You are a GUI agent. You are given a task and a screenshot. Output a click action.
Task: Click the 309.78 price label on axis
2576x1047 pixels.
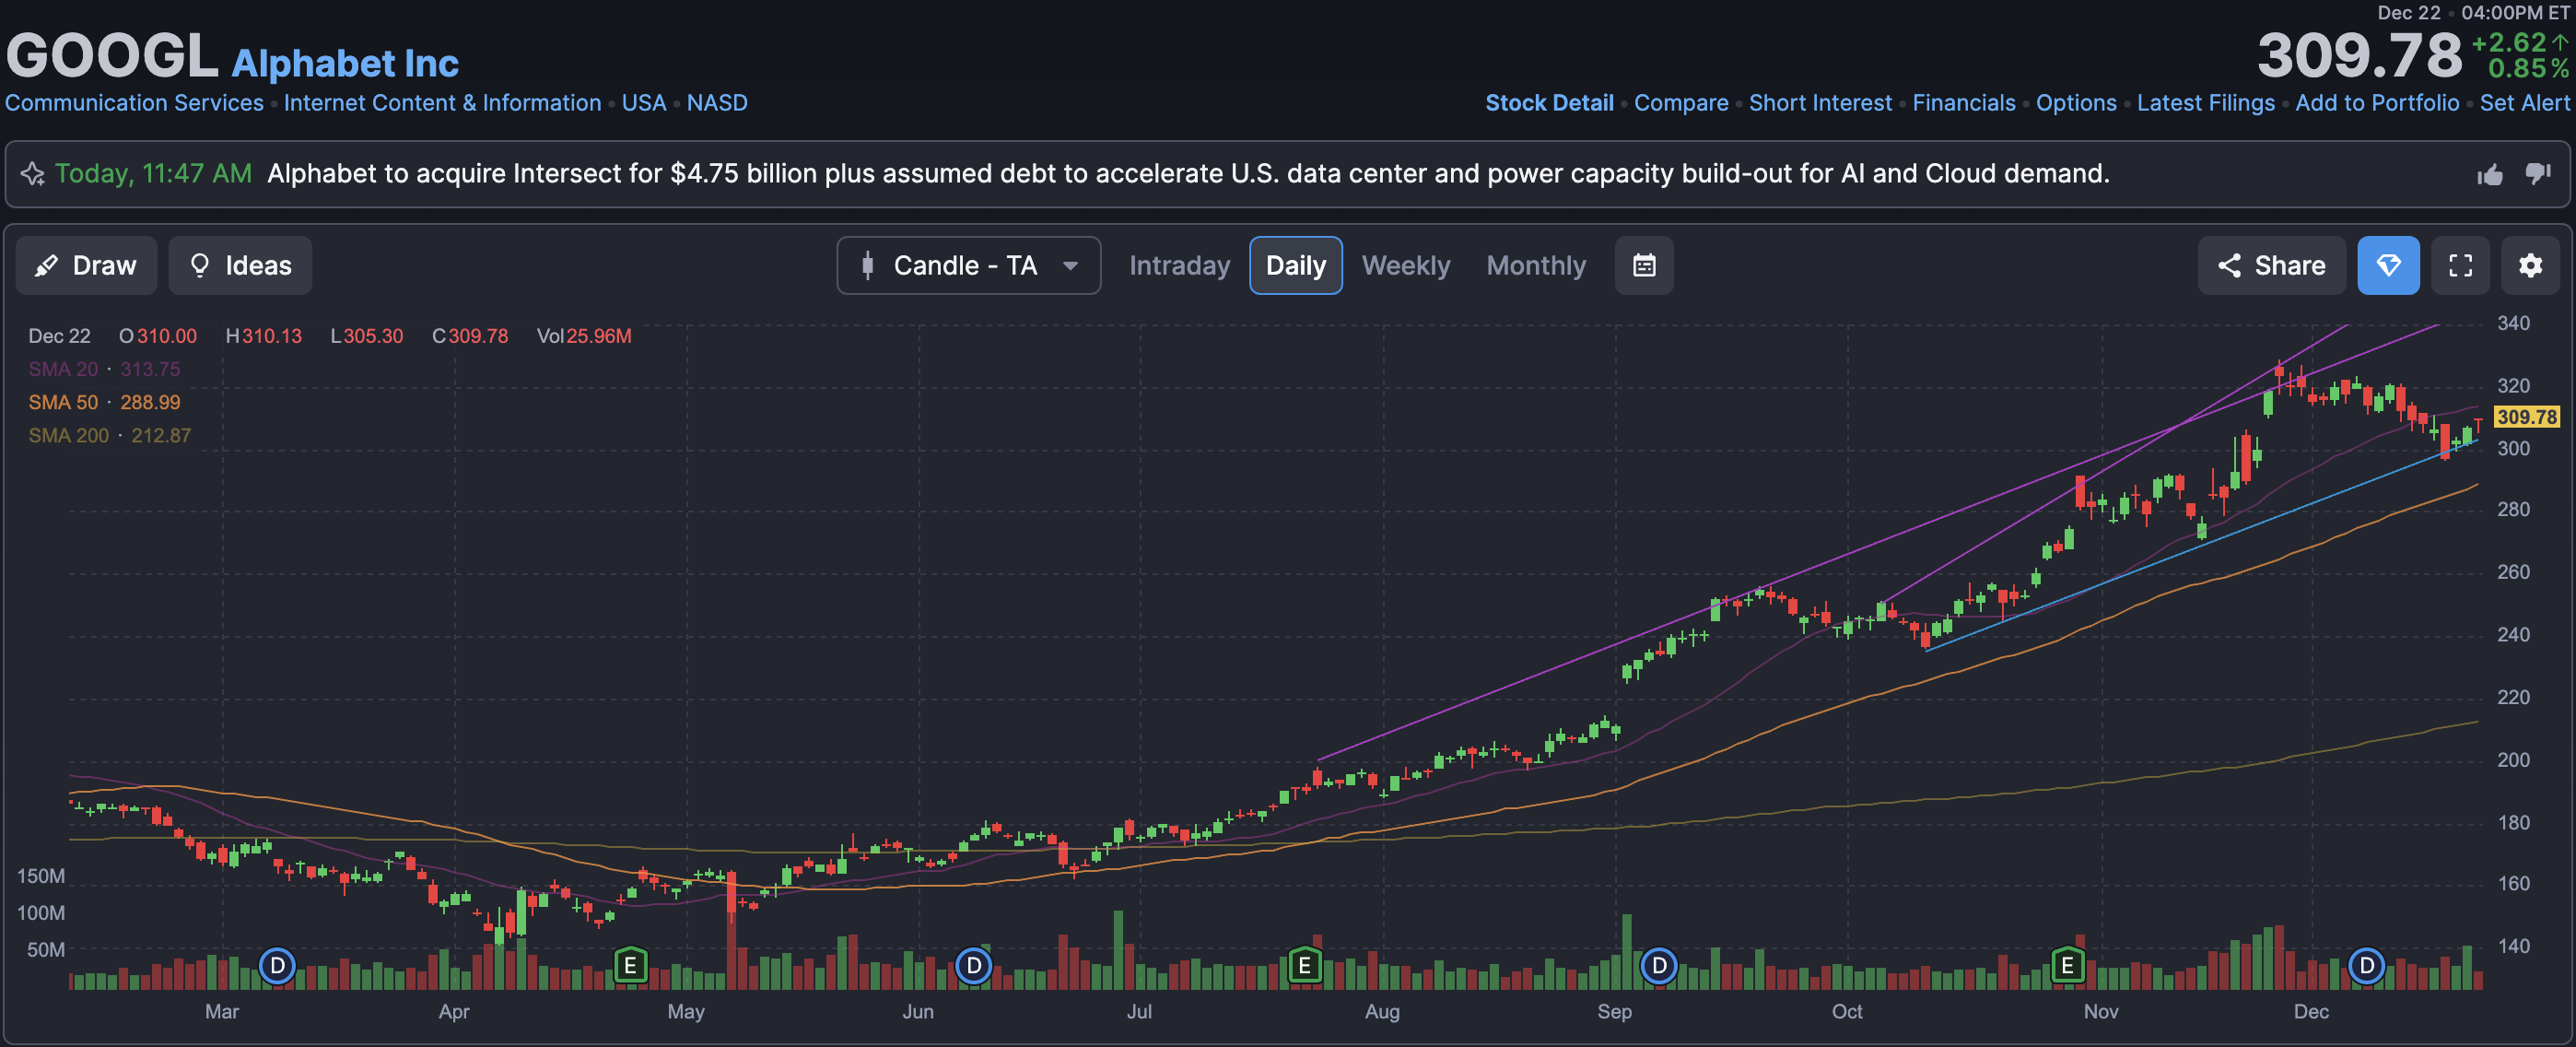coord(2526,417)
